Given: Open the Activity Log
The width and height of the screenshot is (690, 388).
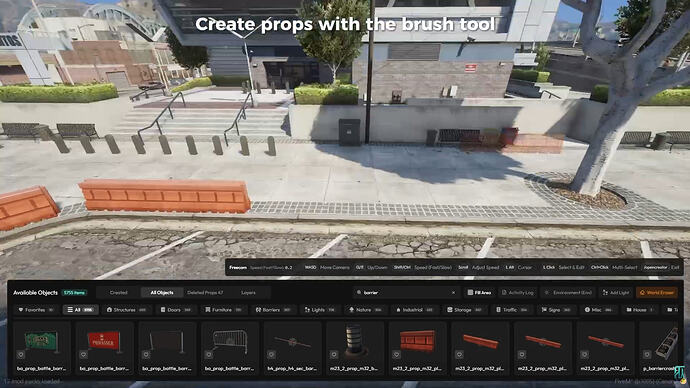Looking at the screenshot, I should tap(518, 293).
